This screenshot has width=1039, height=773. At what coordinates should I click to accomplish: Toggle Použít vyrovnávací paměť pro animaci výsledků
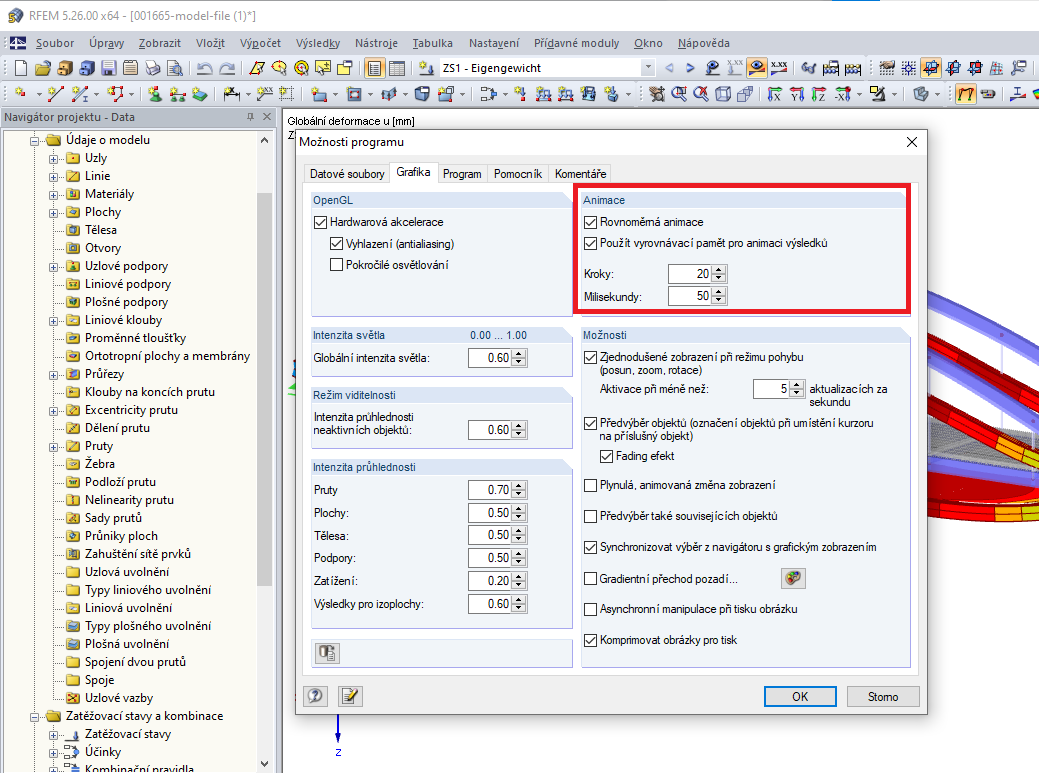(590, 243)
